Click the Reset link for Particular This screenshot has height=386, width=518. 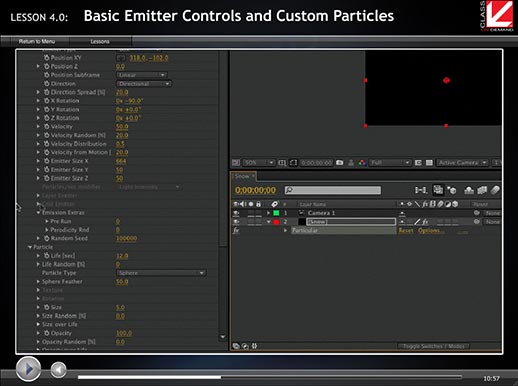tap(406, 231)
